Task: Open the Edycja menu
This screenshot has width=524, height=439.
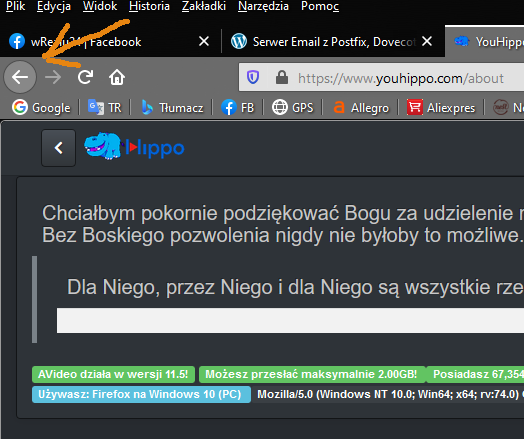Action: pos(54,6)
